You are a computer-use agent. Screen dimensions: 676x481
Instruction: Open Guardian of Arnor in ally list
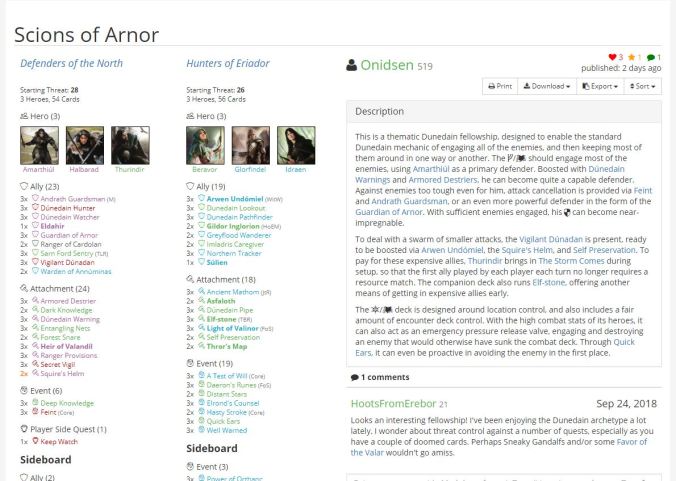(69, 235)
